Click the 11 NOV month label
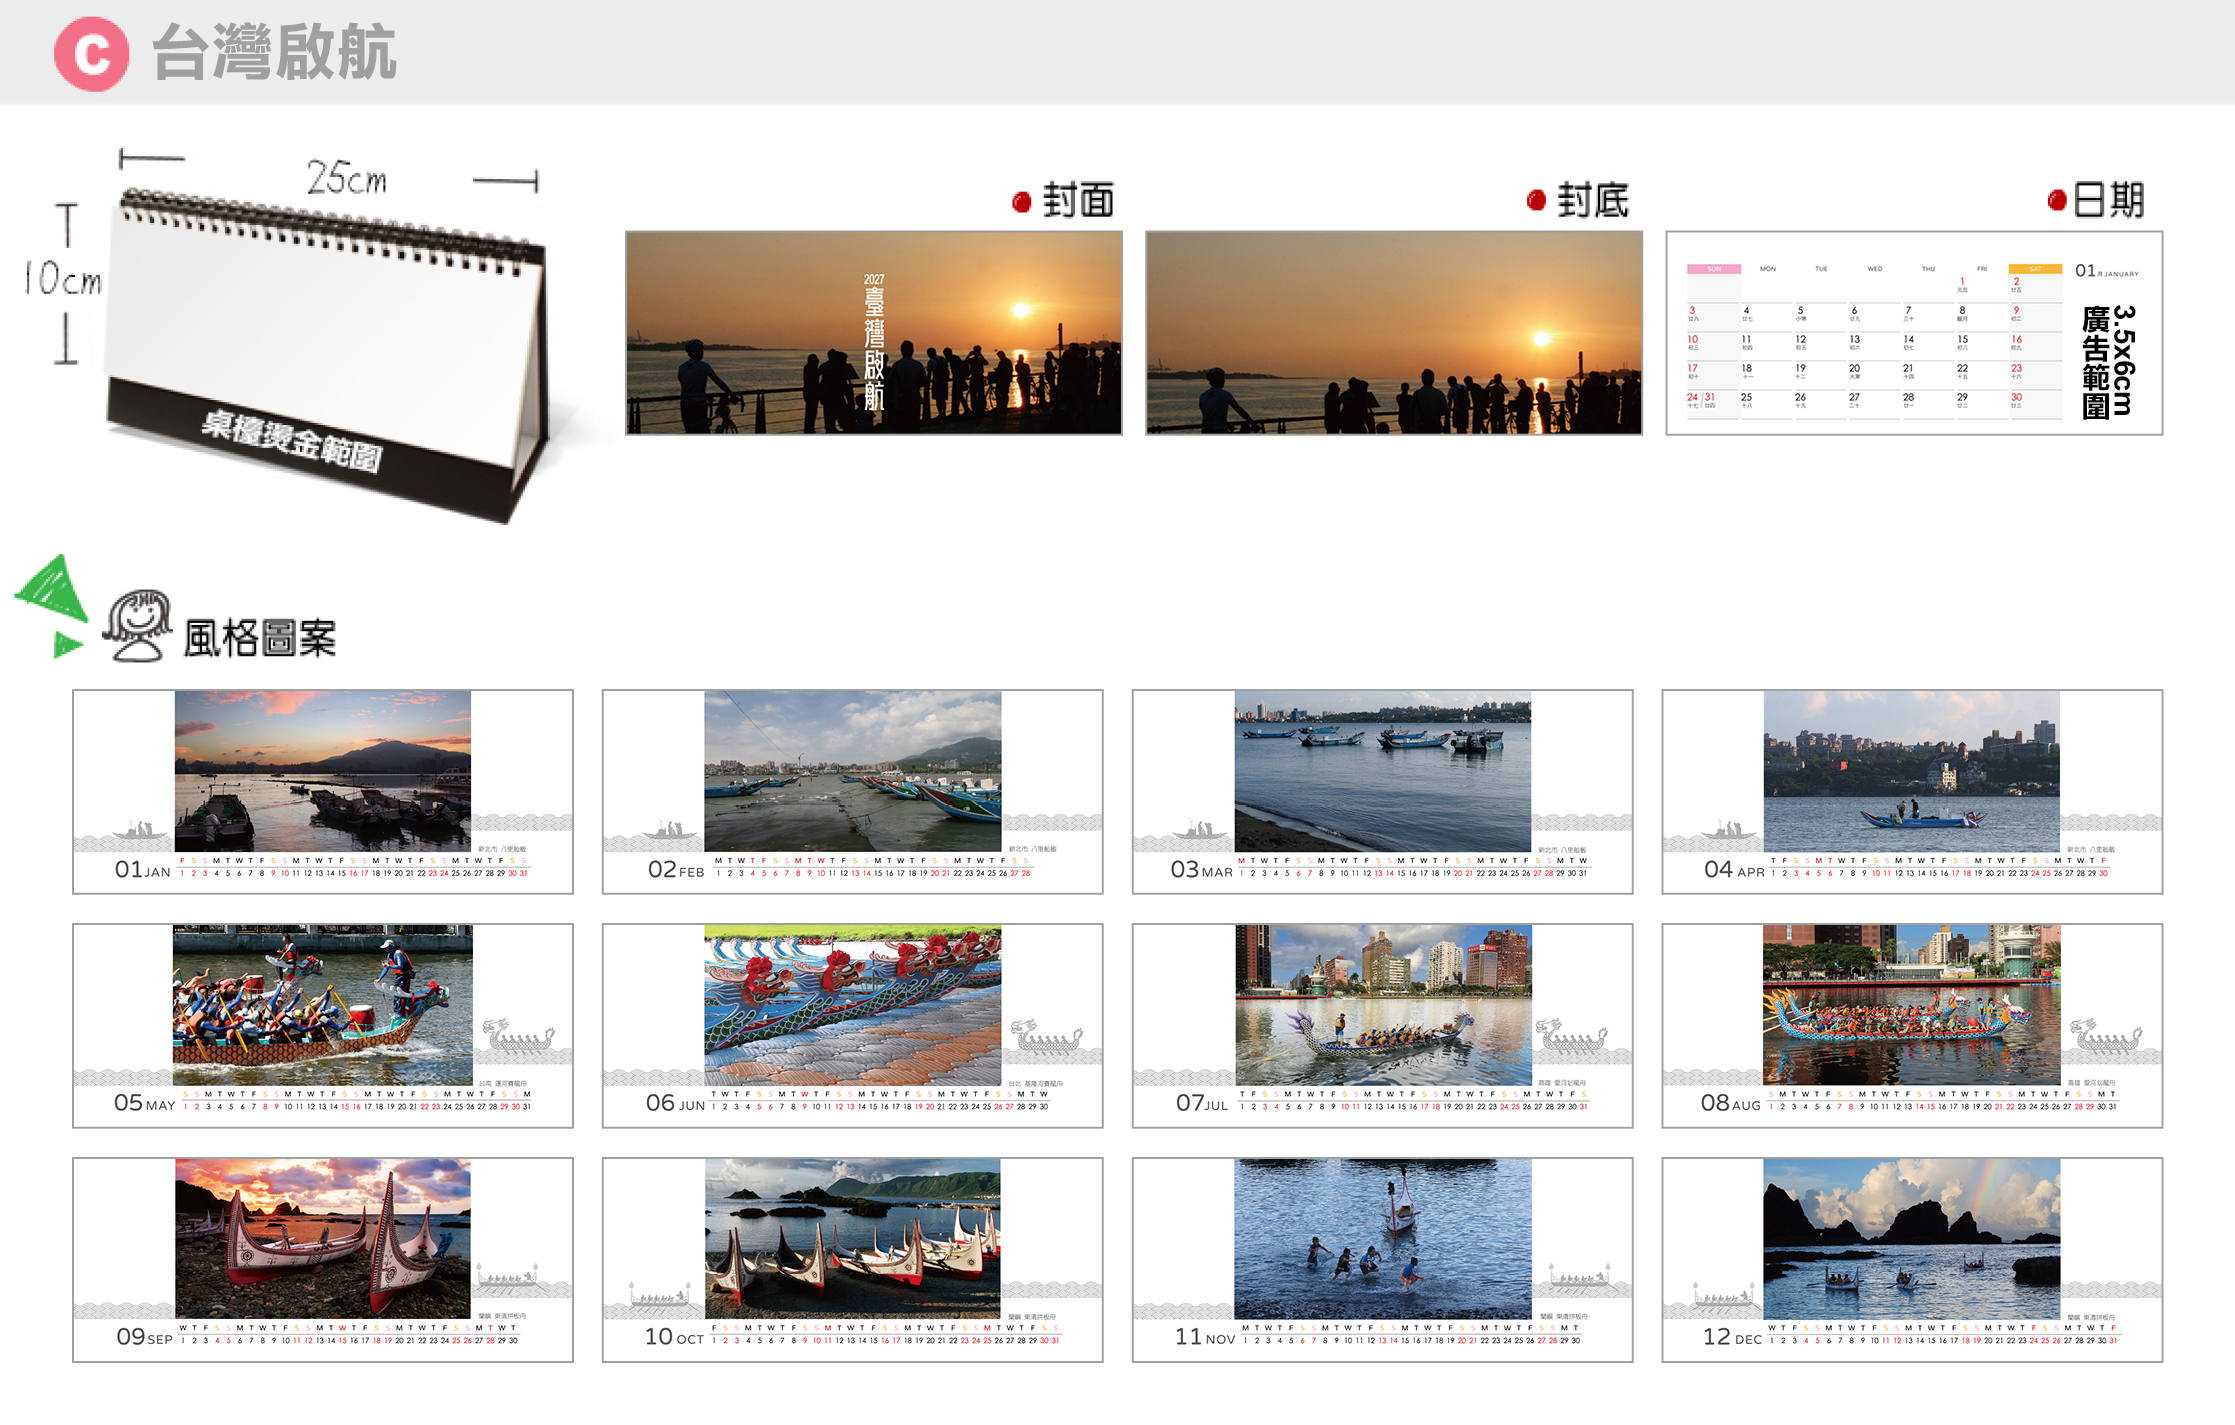2235x1425 pixels. pyautogui.click(x=1205, y=1337)
